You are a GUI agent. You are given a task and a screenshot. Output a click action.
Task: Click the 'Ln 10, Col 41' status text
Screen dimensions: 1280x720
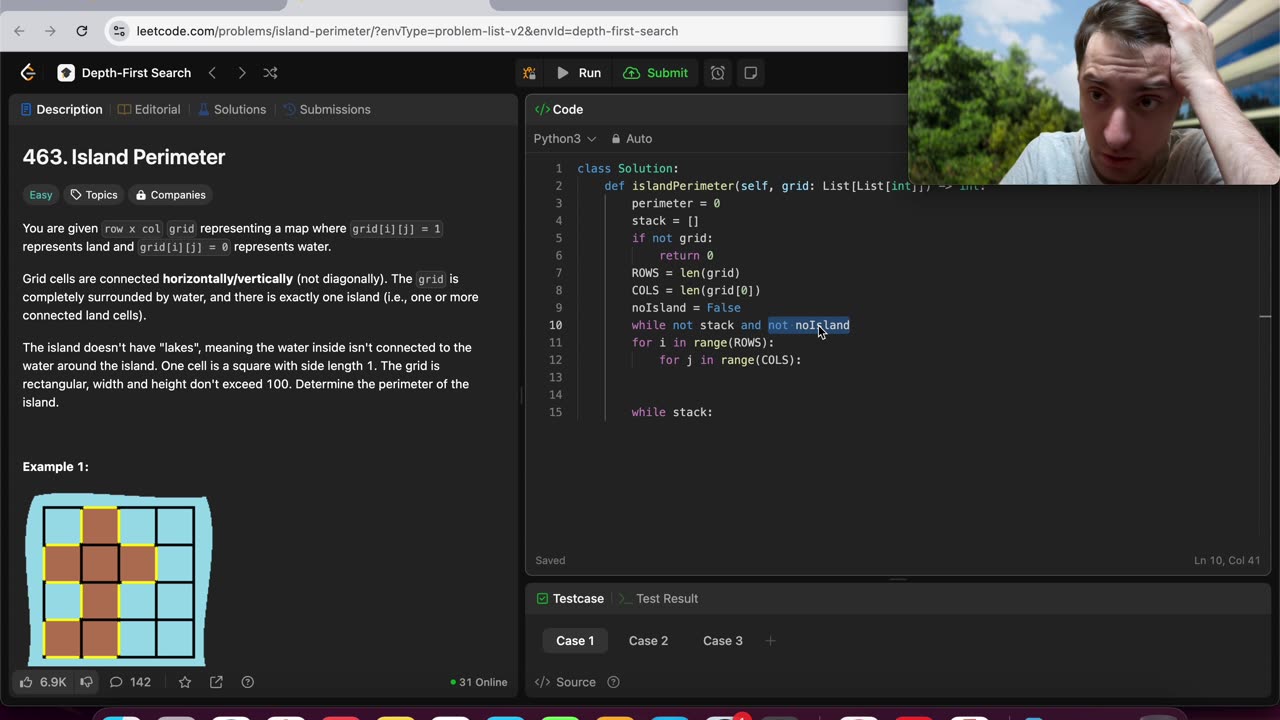coord(1229,560)
